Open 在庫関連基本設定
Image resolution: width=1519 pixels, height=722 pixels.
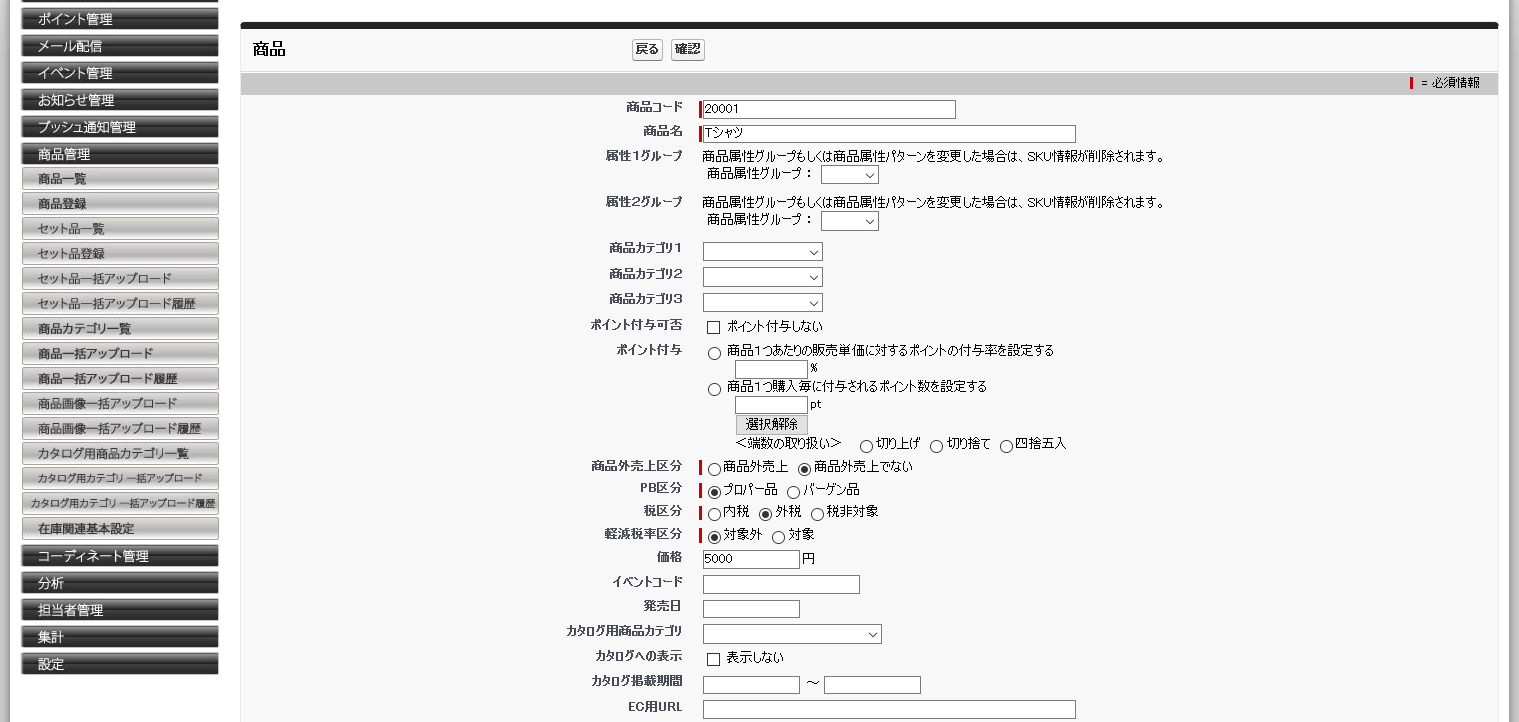(120, 527)
